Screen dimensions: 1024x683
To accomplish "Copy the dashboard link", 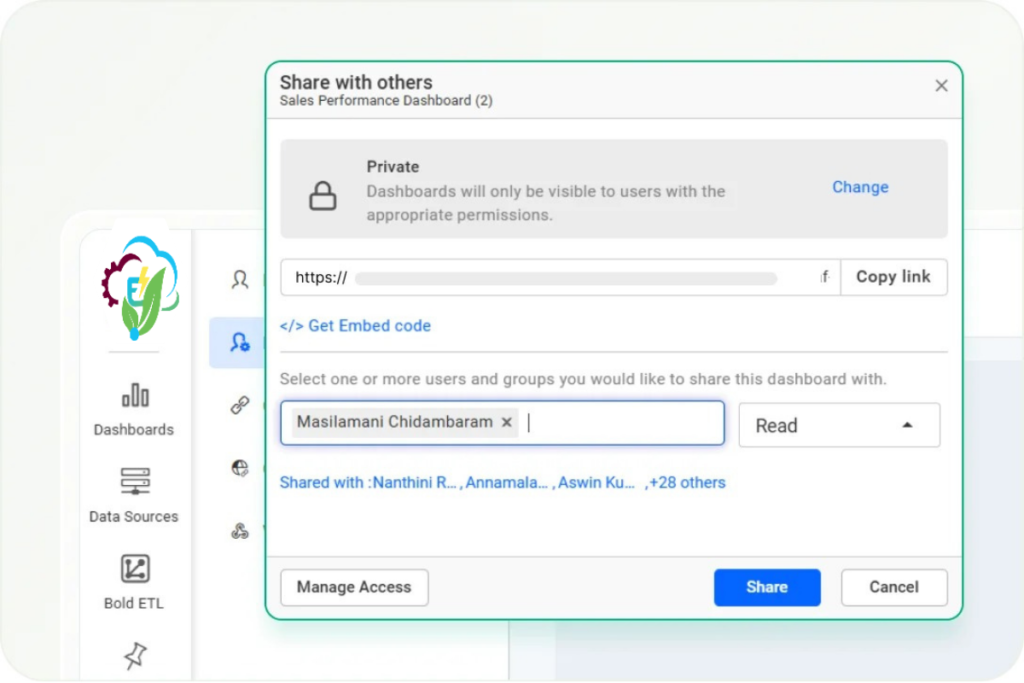I will [x=893, y=277].
